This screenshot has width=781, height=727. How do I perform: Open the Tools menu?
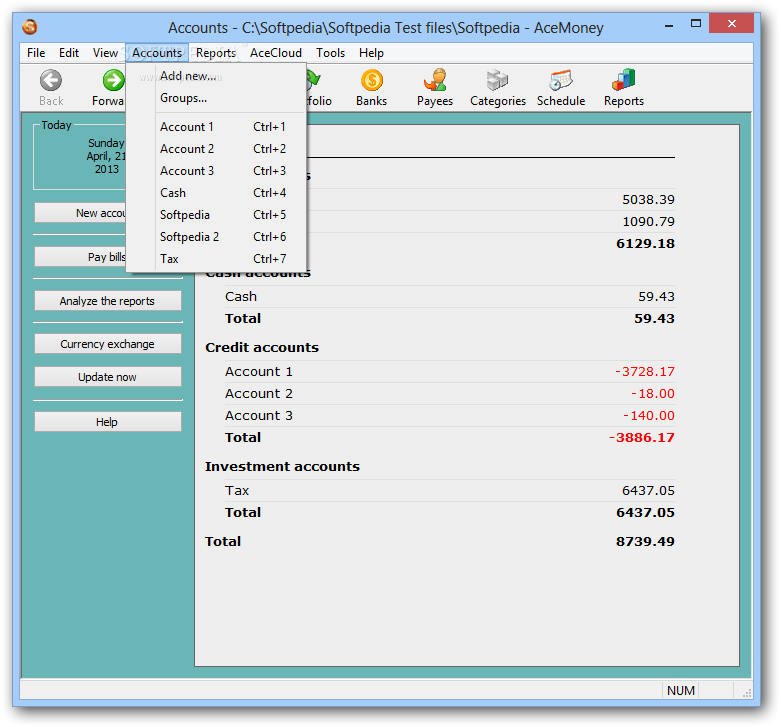point(330,53)
